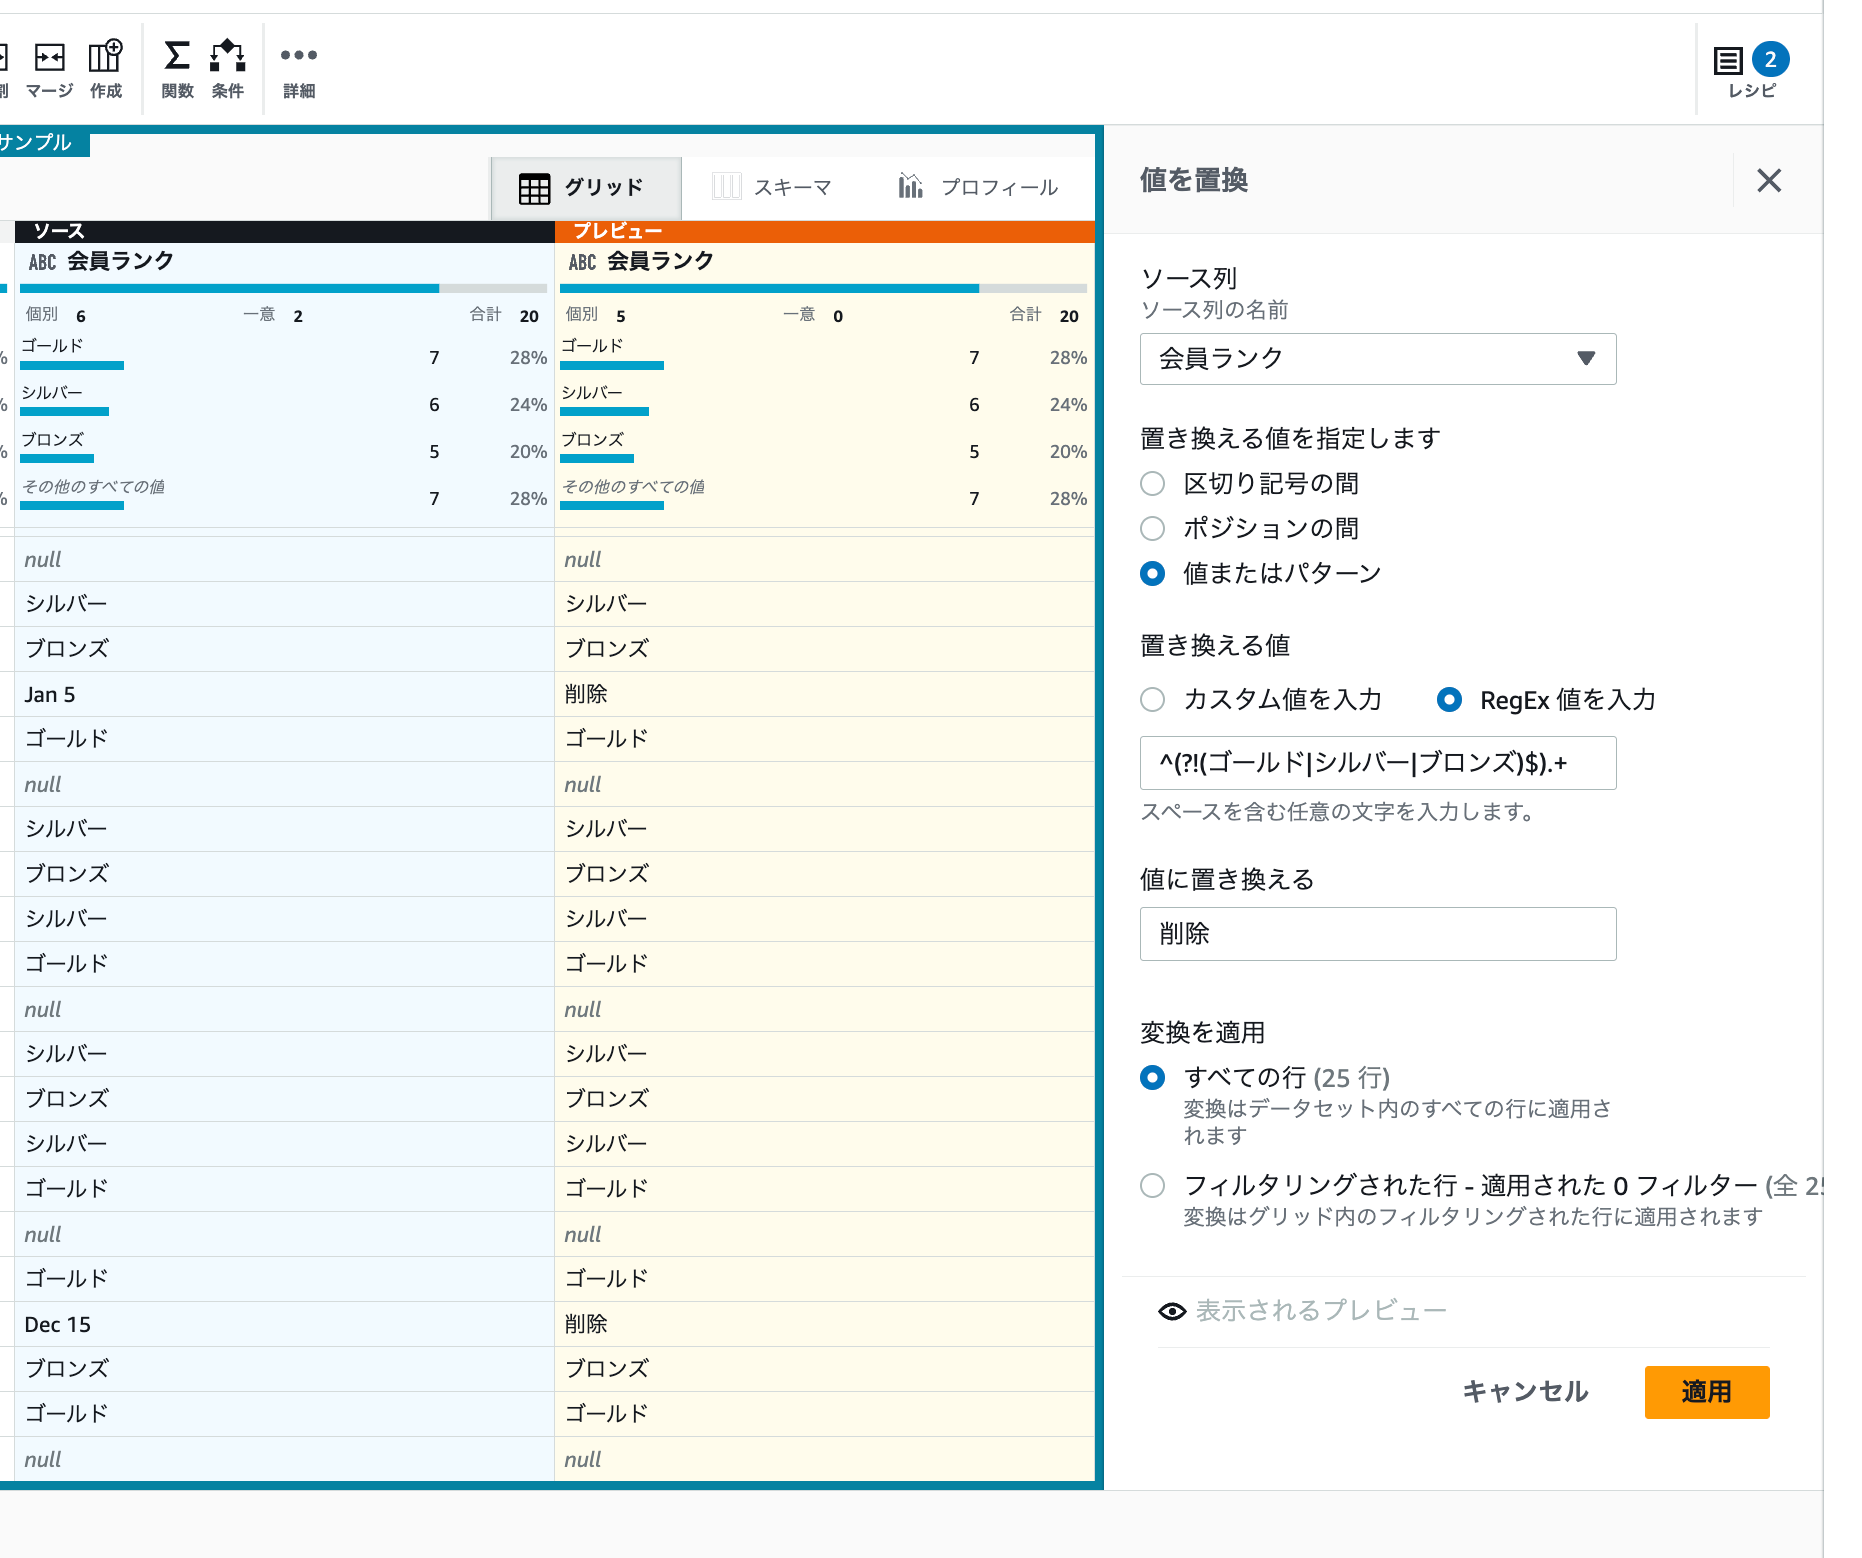Click the レシピ step count badge 2
The image size is (1862, 1558).
1770,60
